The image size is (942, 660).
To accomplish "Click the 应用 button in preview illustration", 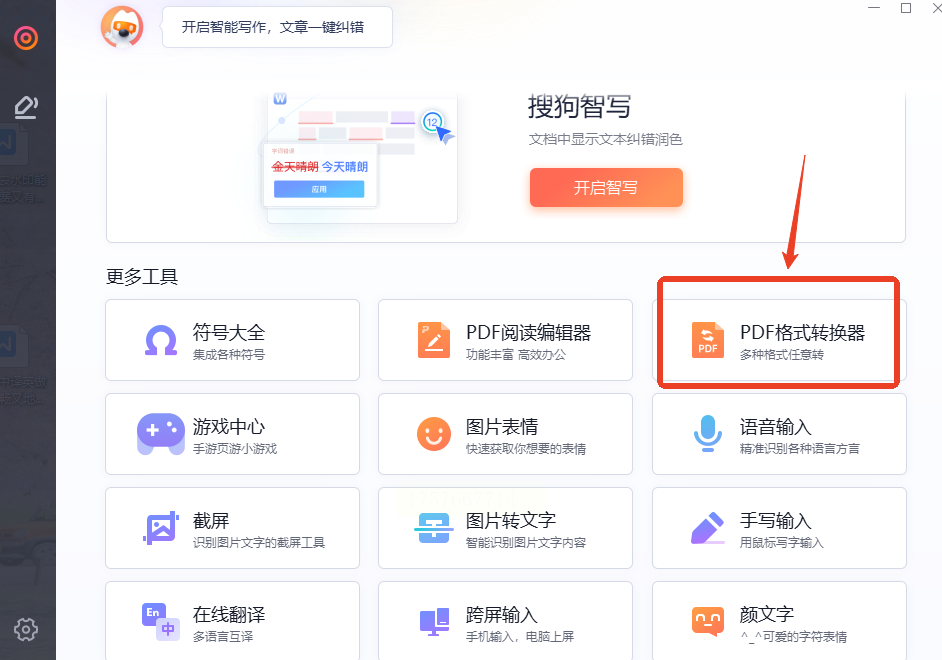I will (319, 189).
